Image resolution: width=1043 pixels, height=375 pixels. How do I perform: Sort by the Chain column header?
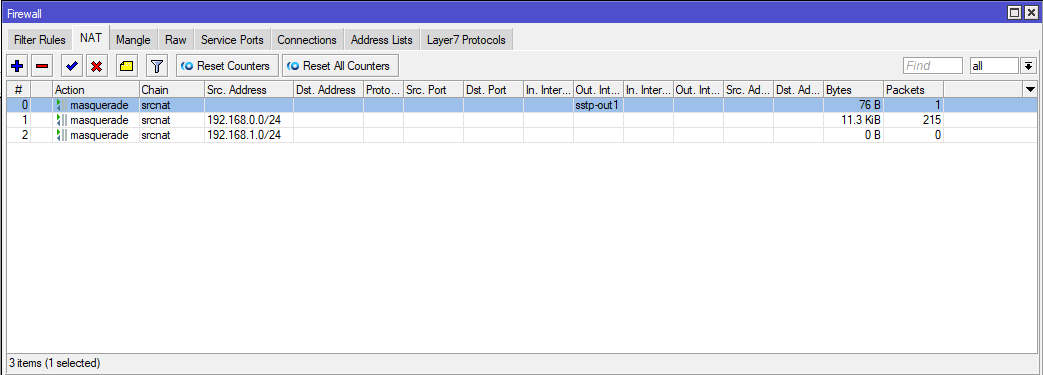171,90
